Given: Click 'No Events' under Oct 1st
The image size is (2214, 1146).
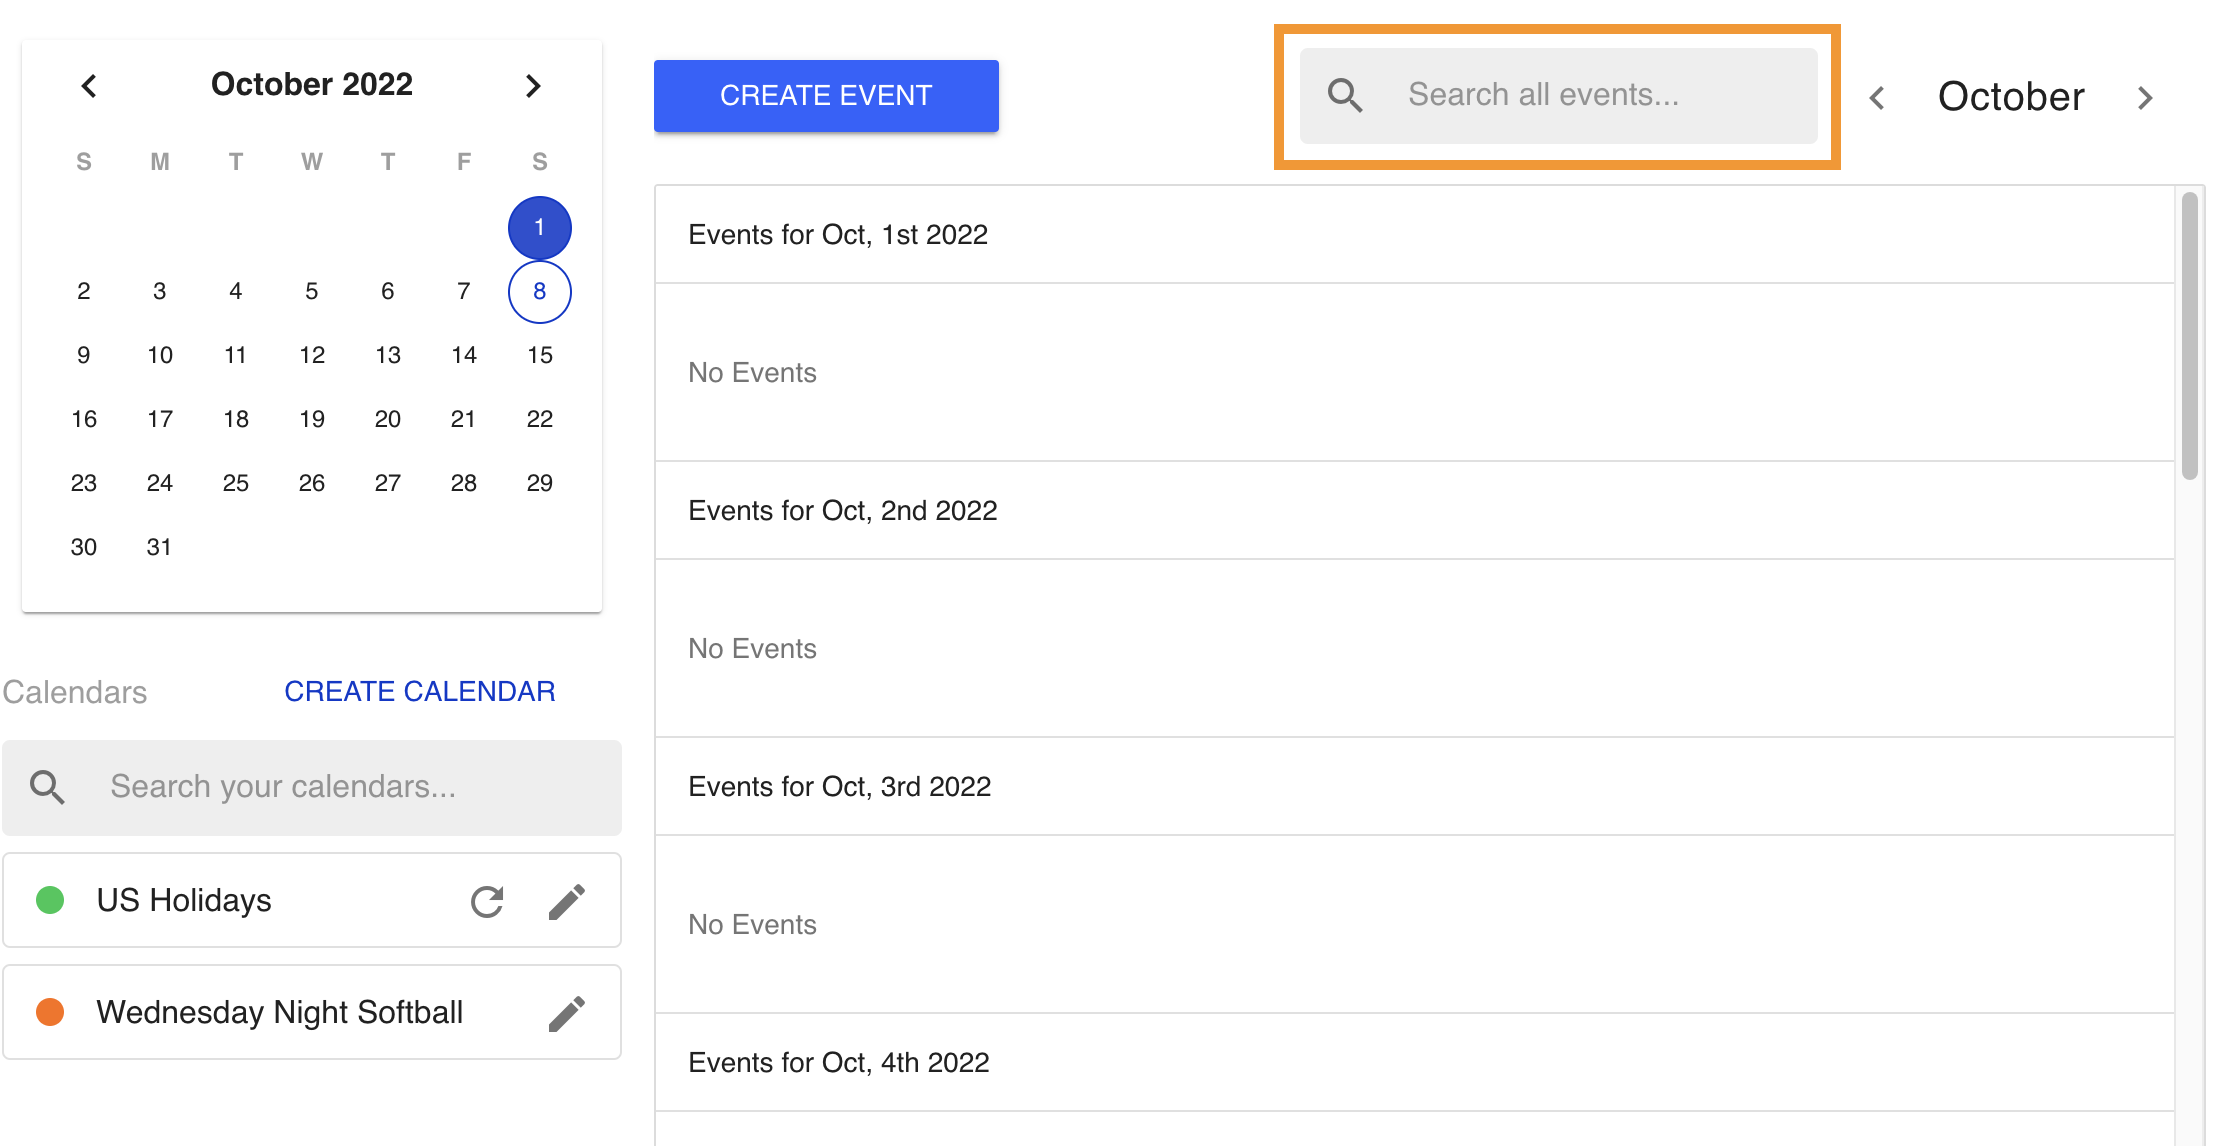Looking at the screenshot, I should click(x=753, y=373).
